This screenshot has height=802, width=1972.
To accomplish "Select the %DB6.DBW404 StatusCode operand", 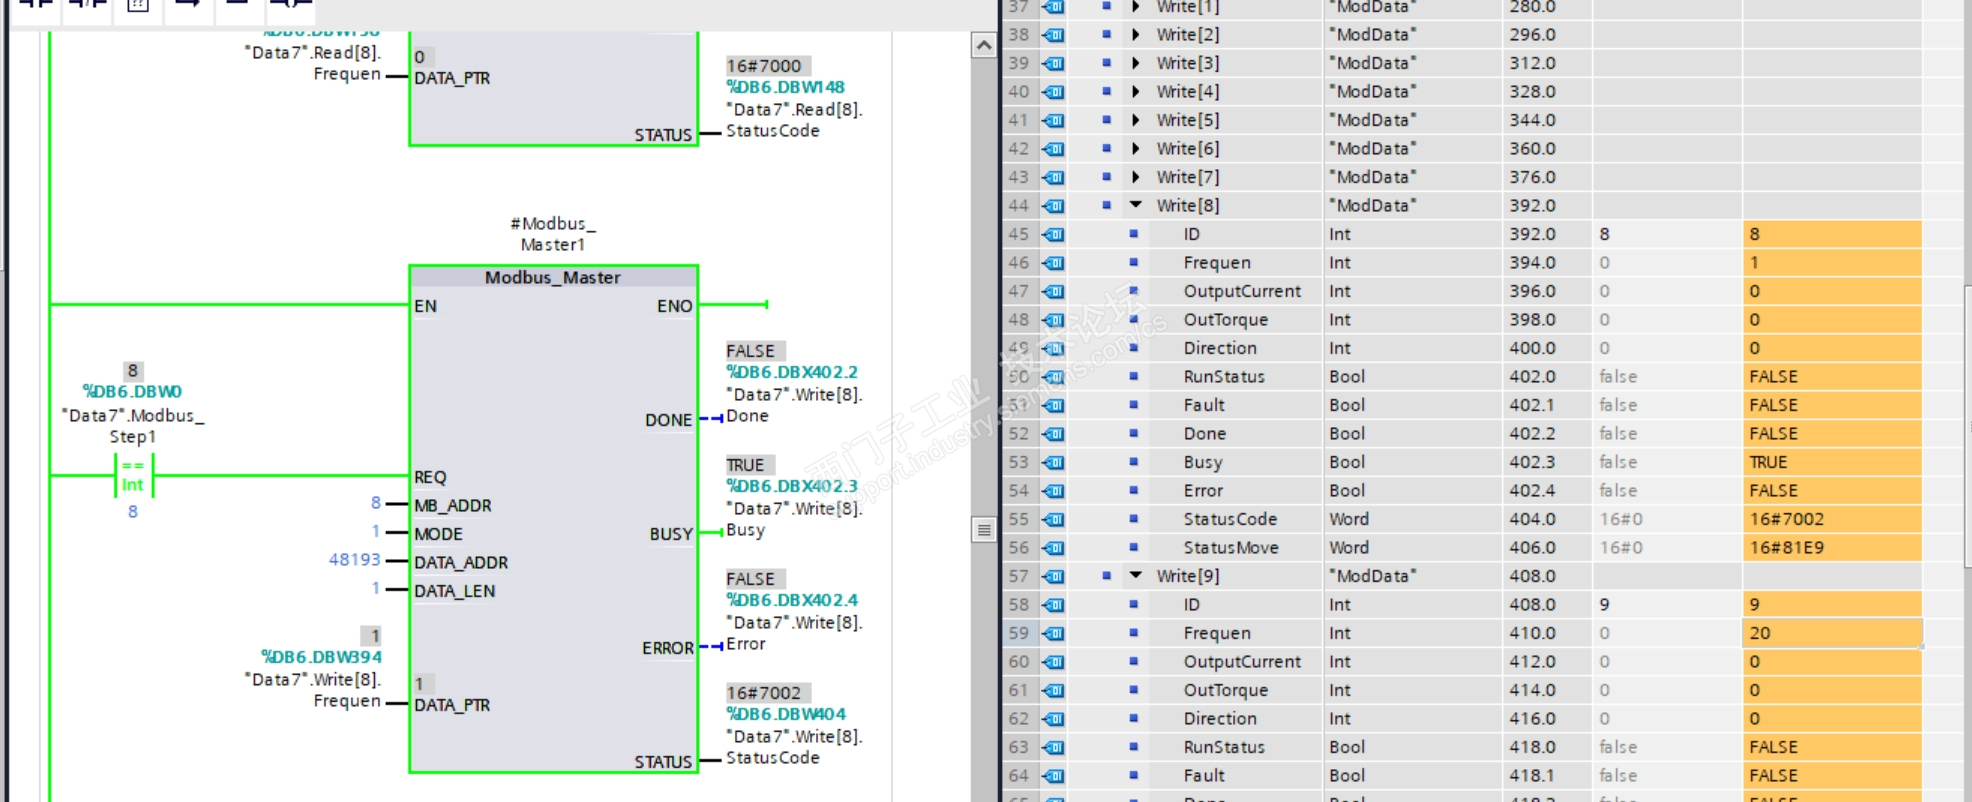I will (x=786, y=714).
